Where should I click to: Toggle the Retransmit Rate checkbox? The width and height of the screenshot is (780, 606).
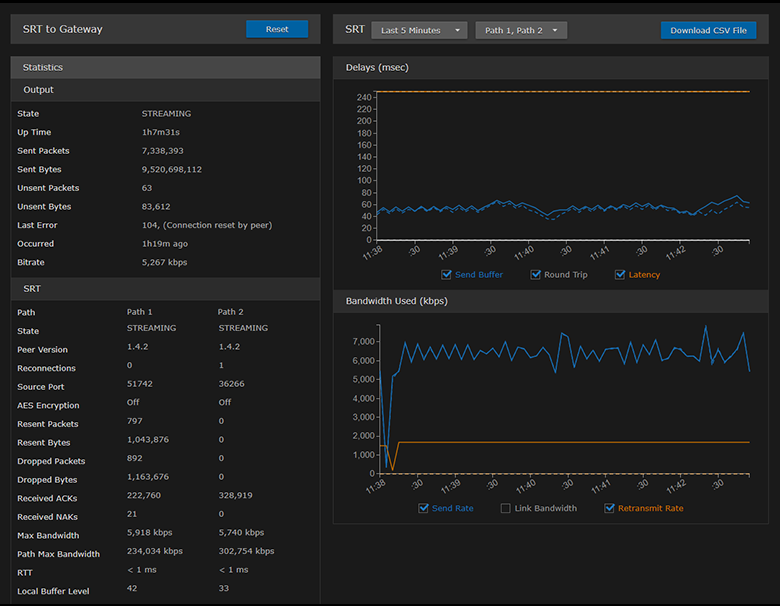click(x=610, y=509)
